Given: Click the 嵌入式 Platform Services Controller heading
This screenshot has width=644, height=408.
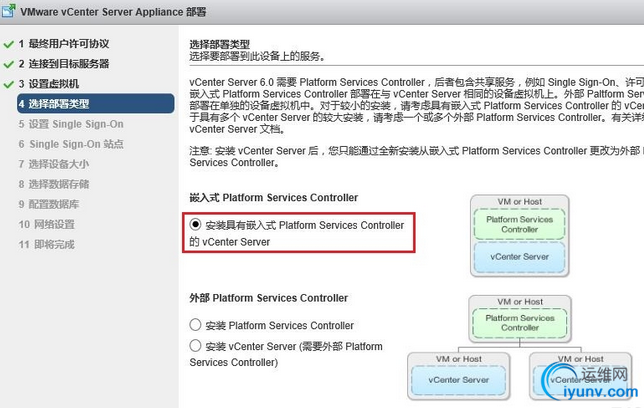Looking at the screenshot, I should click(x=274, y=198).
